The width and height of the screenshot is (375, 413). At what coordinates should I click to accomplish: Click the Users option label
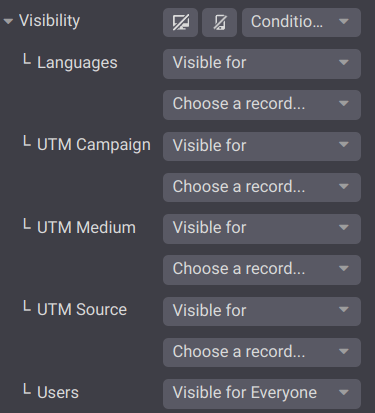[x=58, y=392]
